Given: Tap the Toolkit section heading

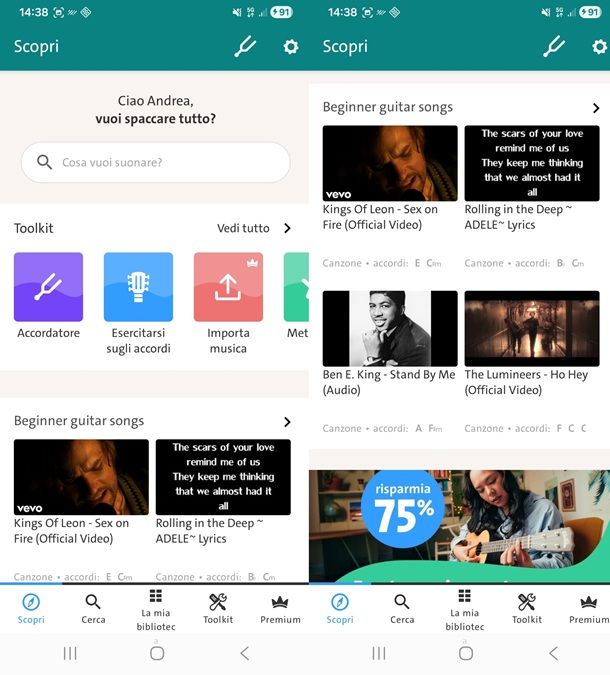Looking at the screenshot, I should tap(34, 228).
